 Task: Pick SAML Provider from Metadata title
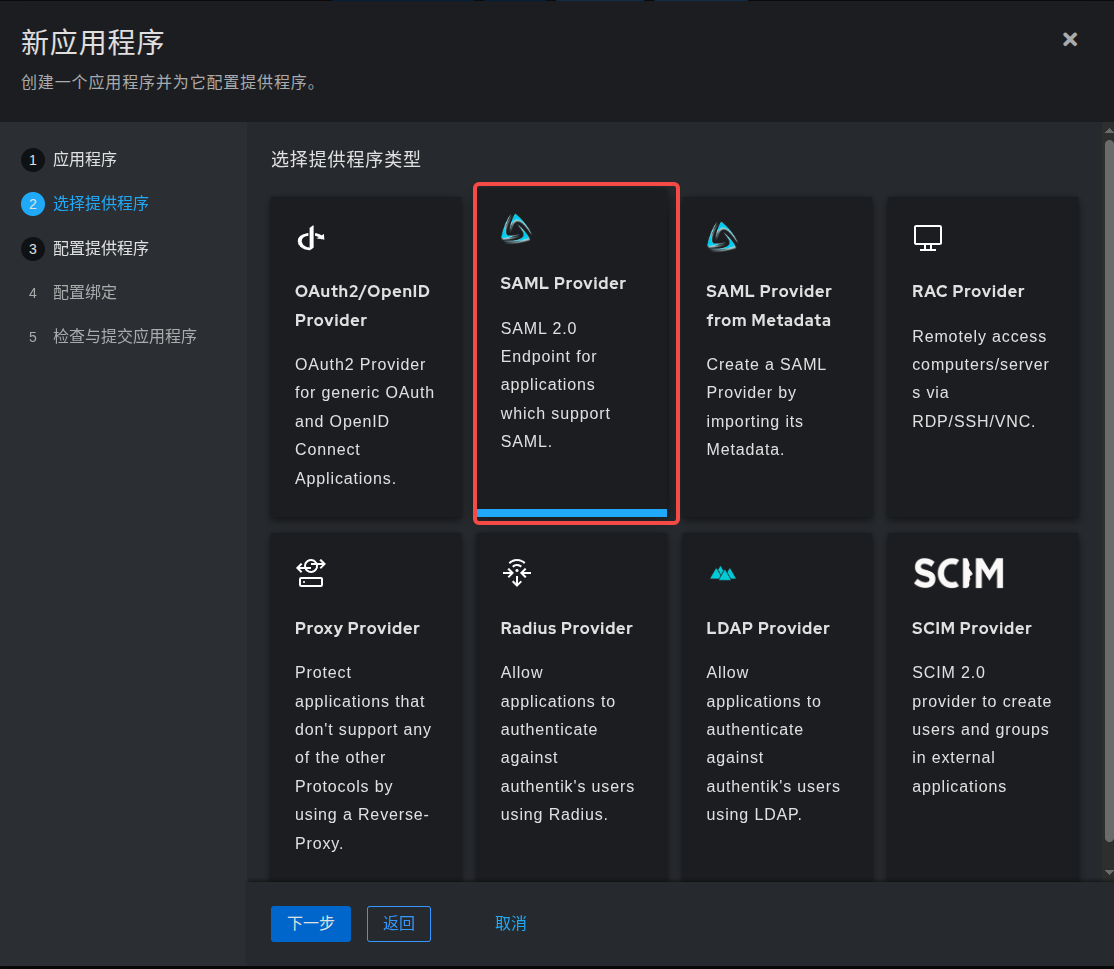coord(769,305)
